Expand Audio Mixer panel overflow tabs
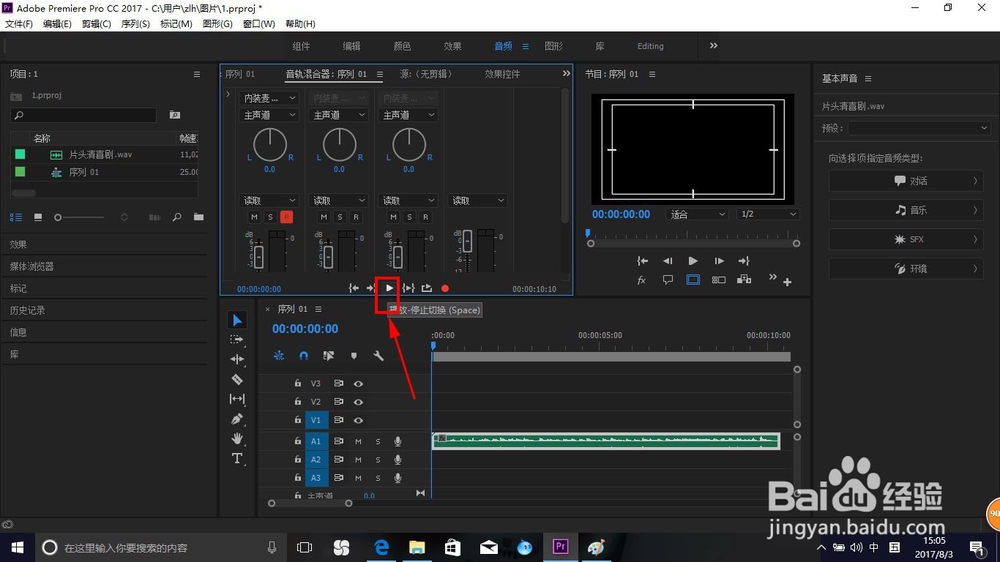 (566, 73)
